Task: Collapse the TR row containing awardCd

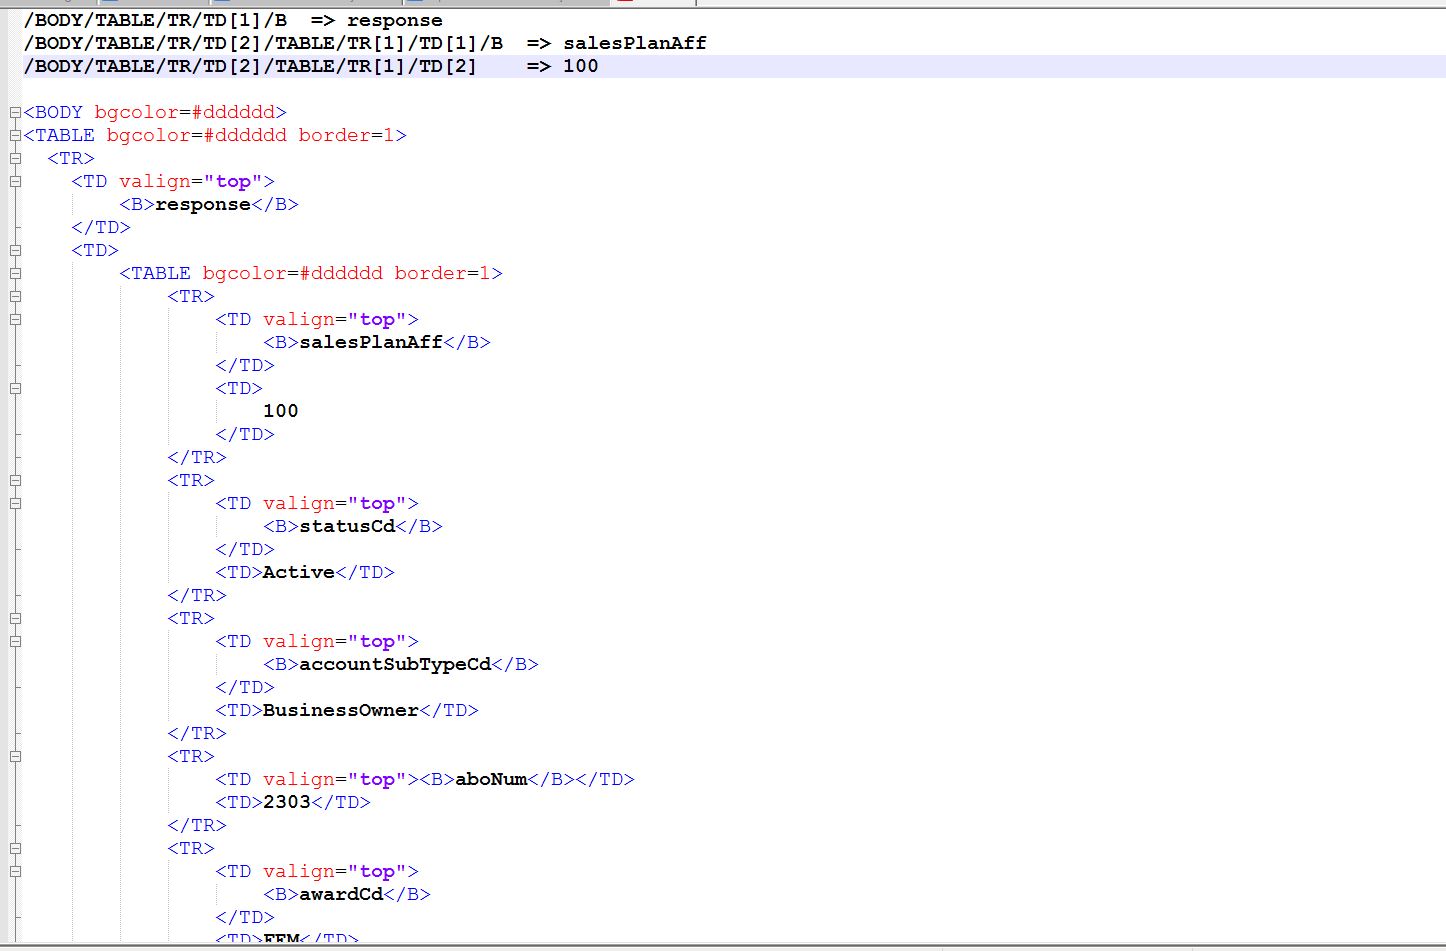Action: pos(15,848)
